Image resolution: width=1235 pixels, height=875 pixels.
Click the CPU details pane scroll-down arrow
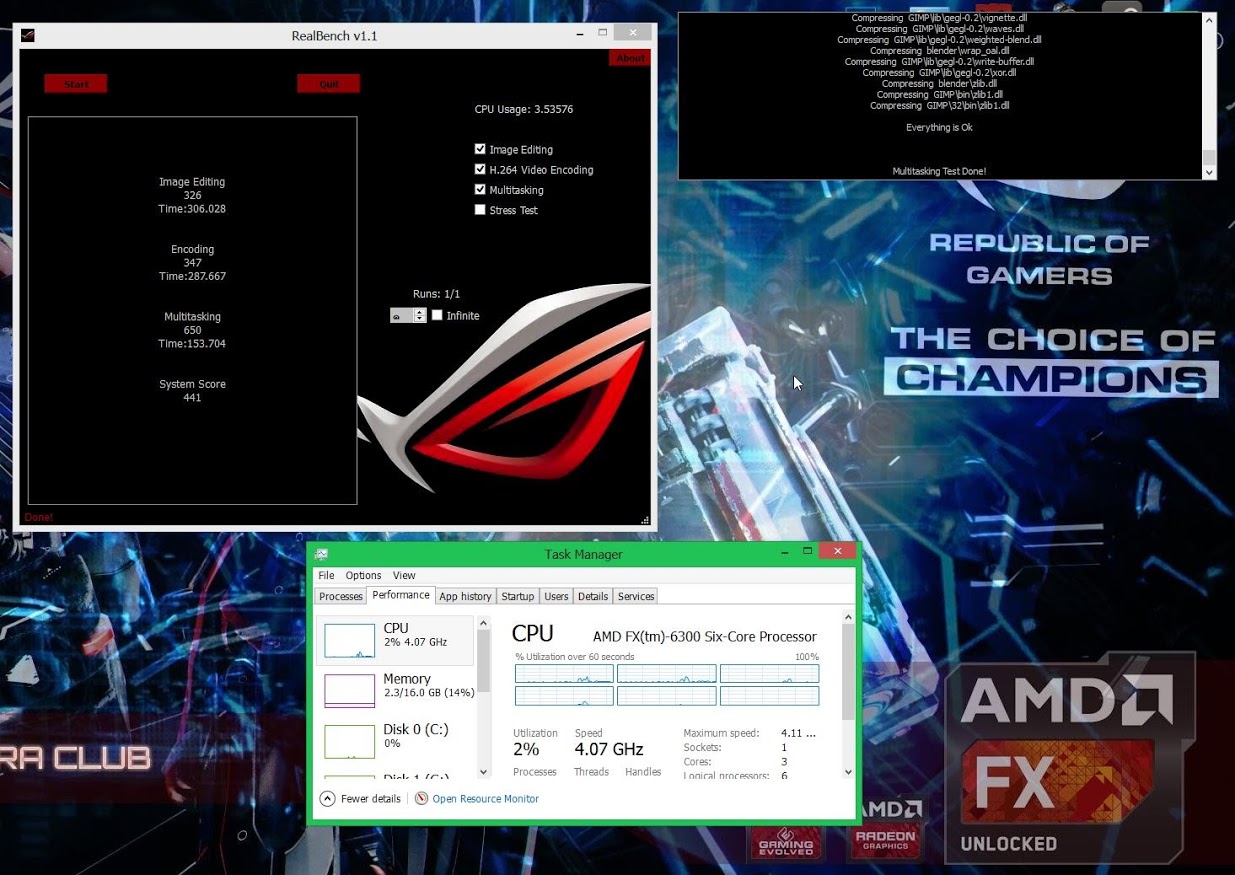pyautogui.click(x=849, y=771)
